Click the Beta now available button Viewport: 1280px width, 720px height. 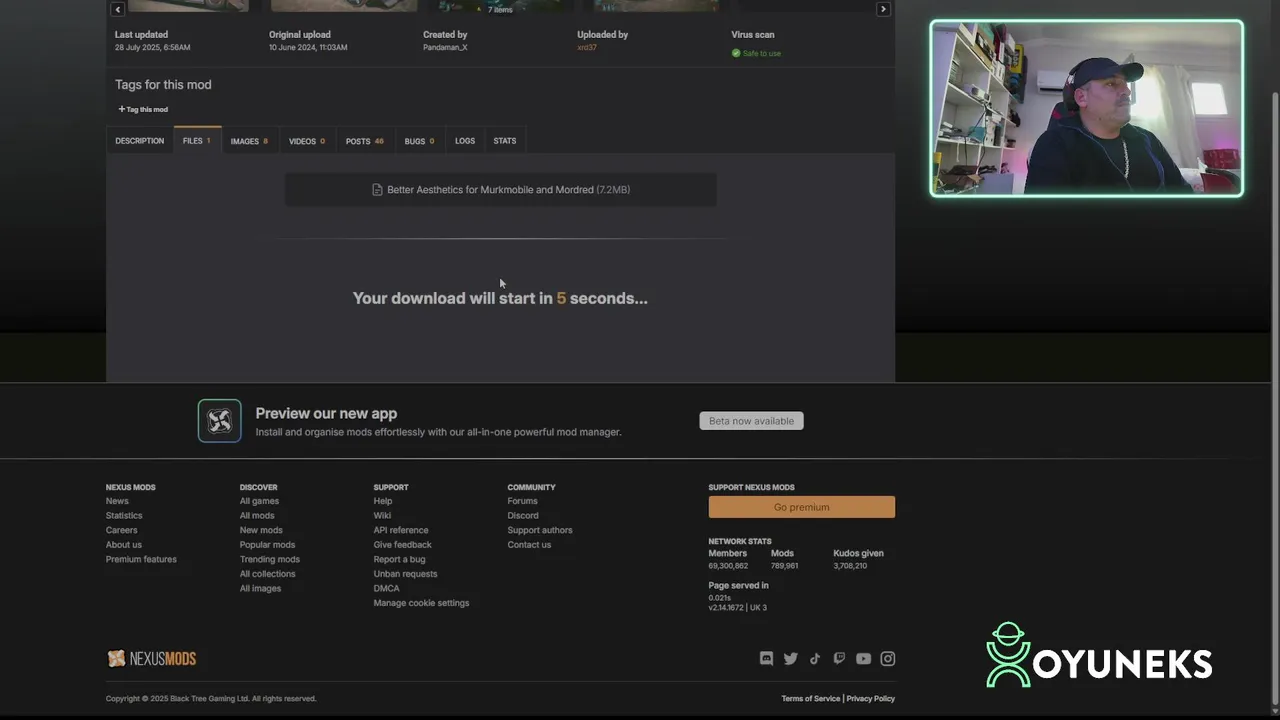click(x=751, y=421)
